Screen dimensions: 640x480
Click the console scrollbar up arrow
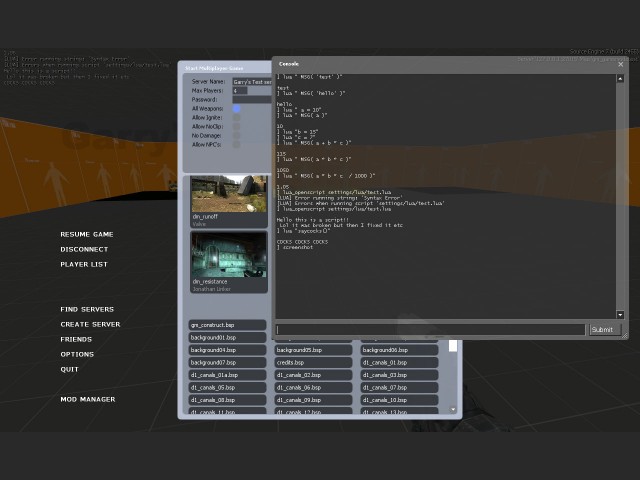[x=620, y=78]
